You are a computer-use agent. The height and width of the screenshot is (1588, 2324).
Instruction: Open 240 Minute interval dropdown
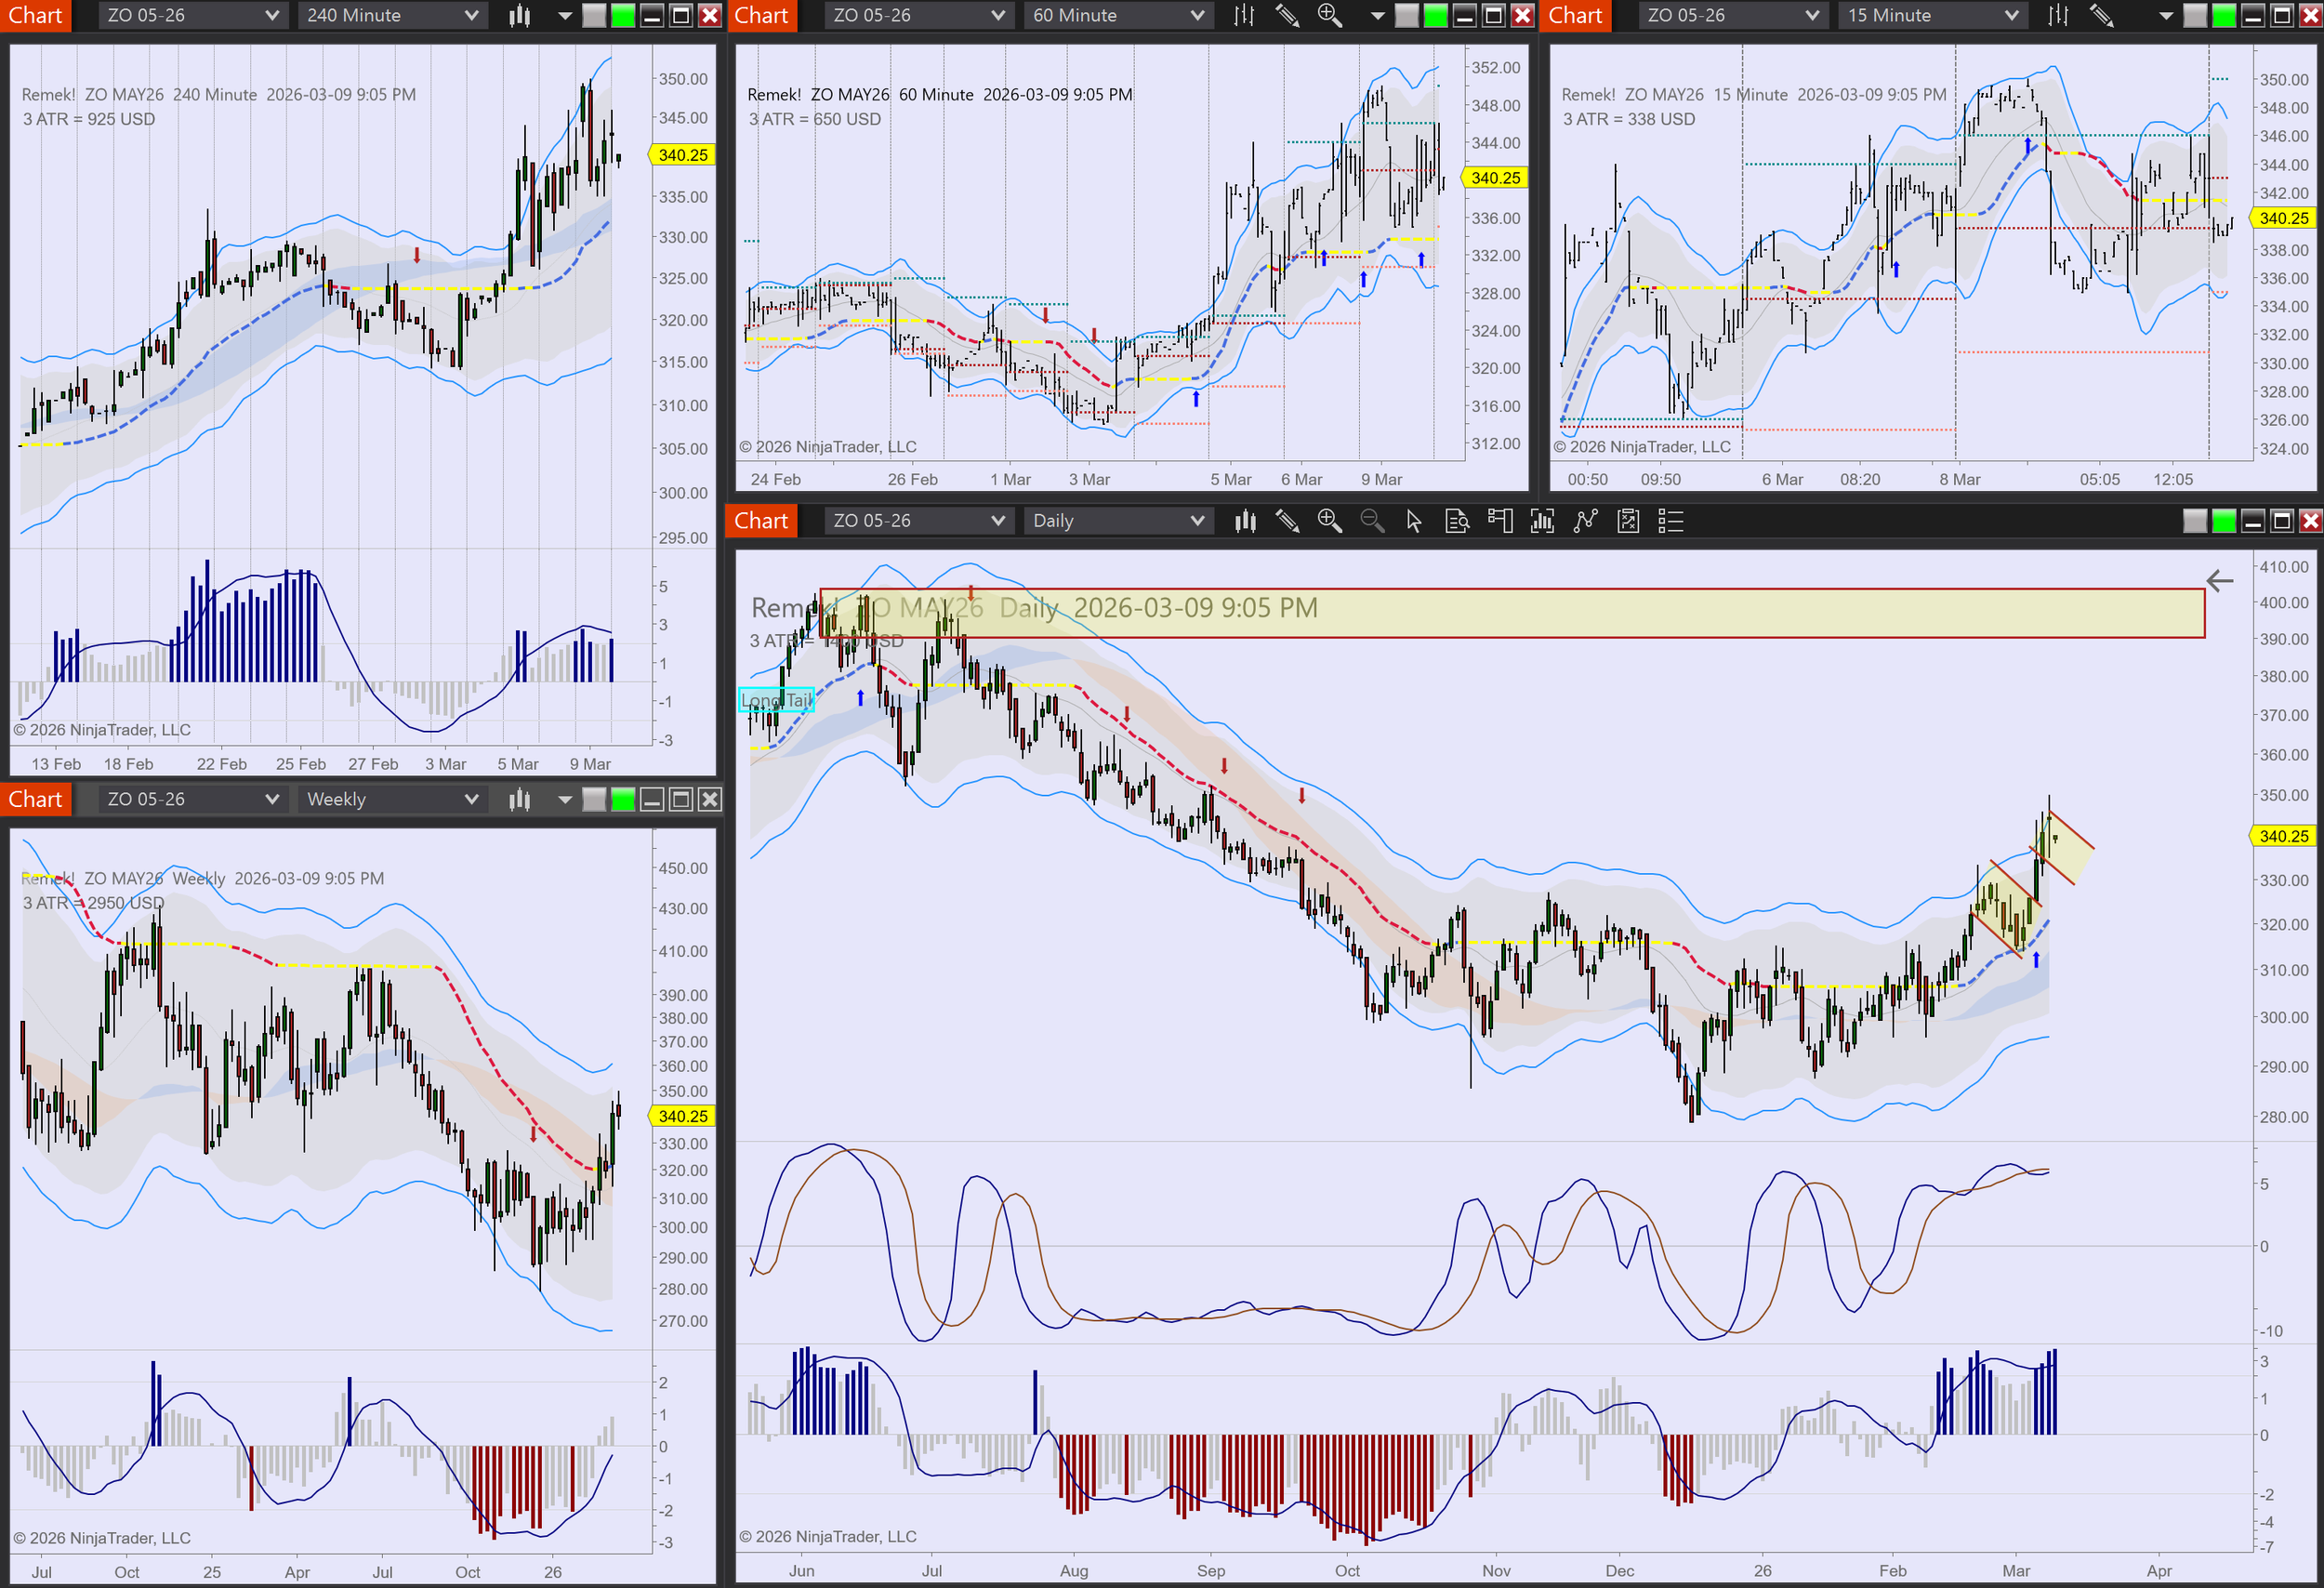(x=392, y=15)
